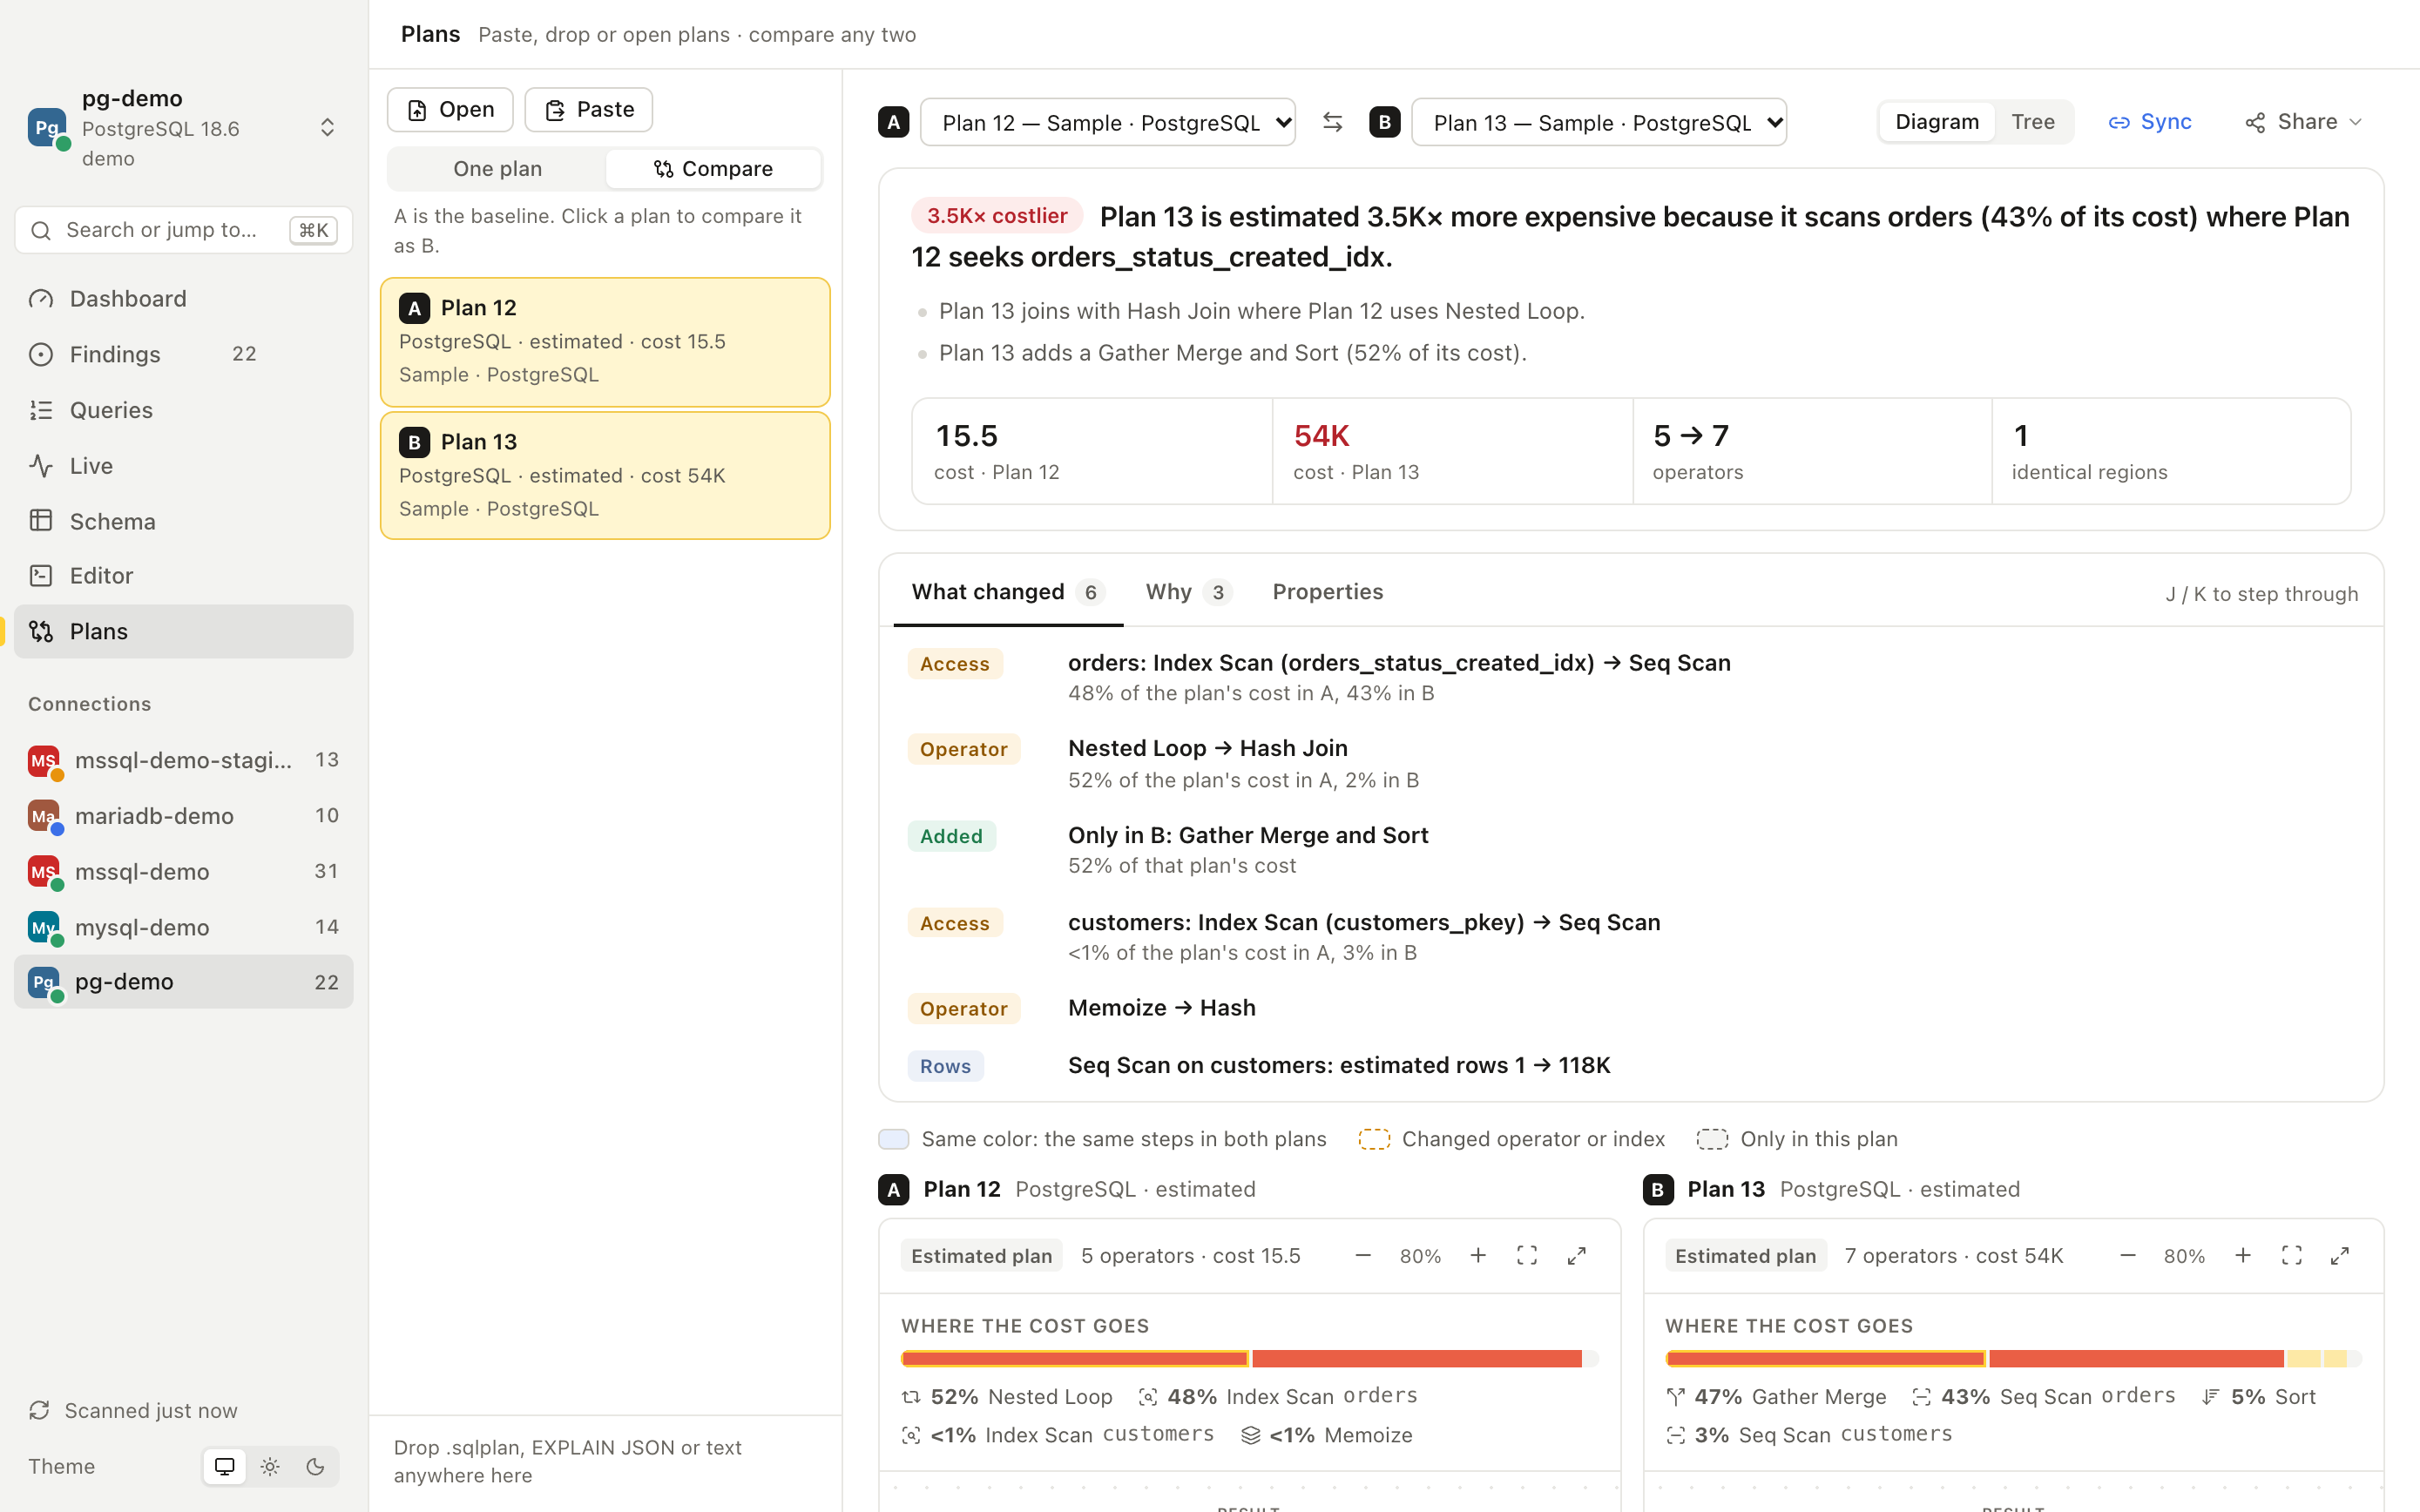Fit Plan 12 diagram to view
Screen dimensions: 2420x1512
1527,1255
